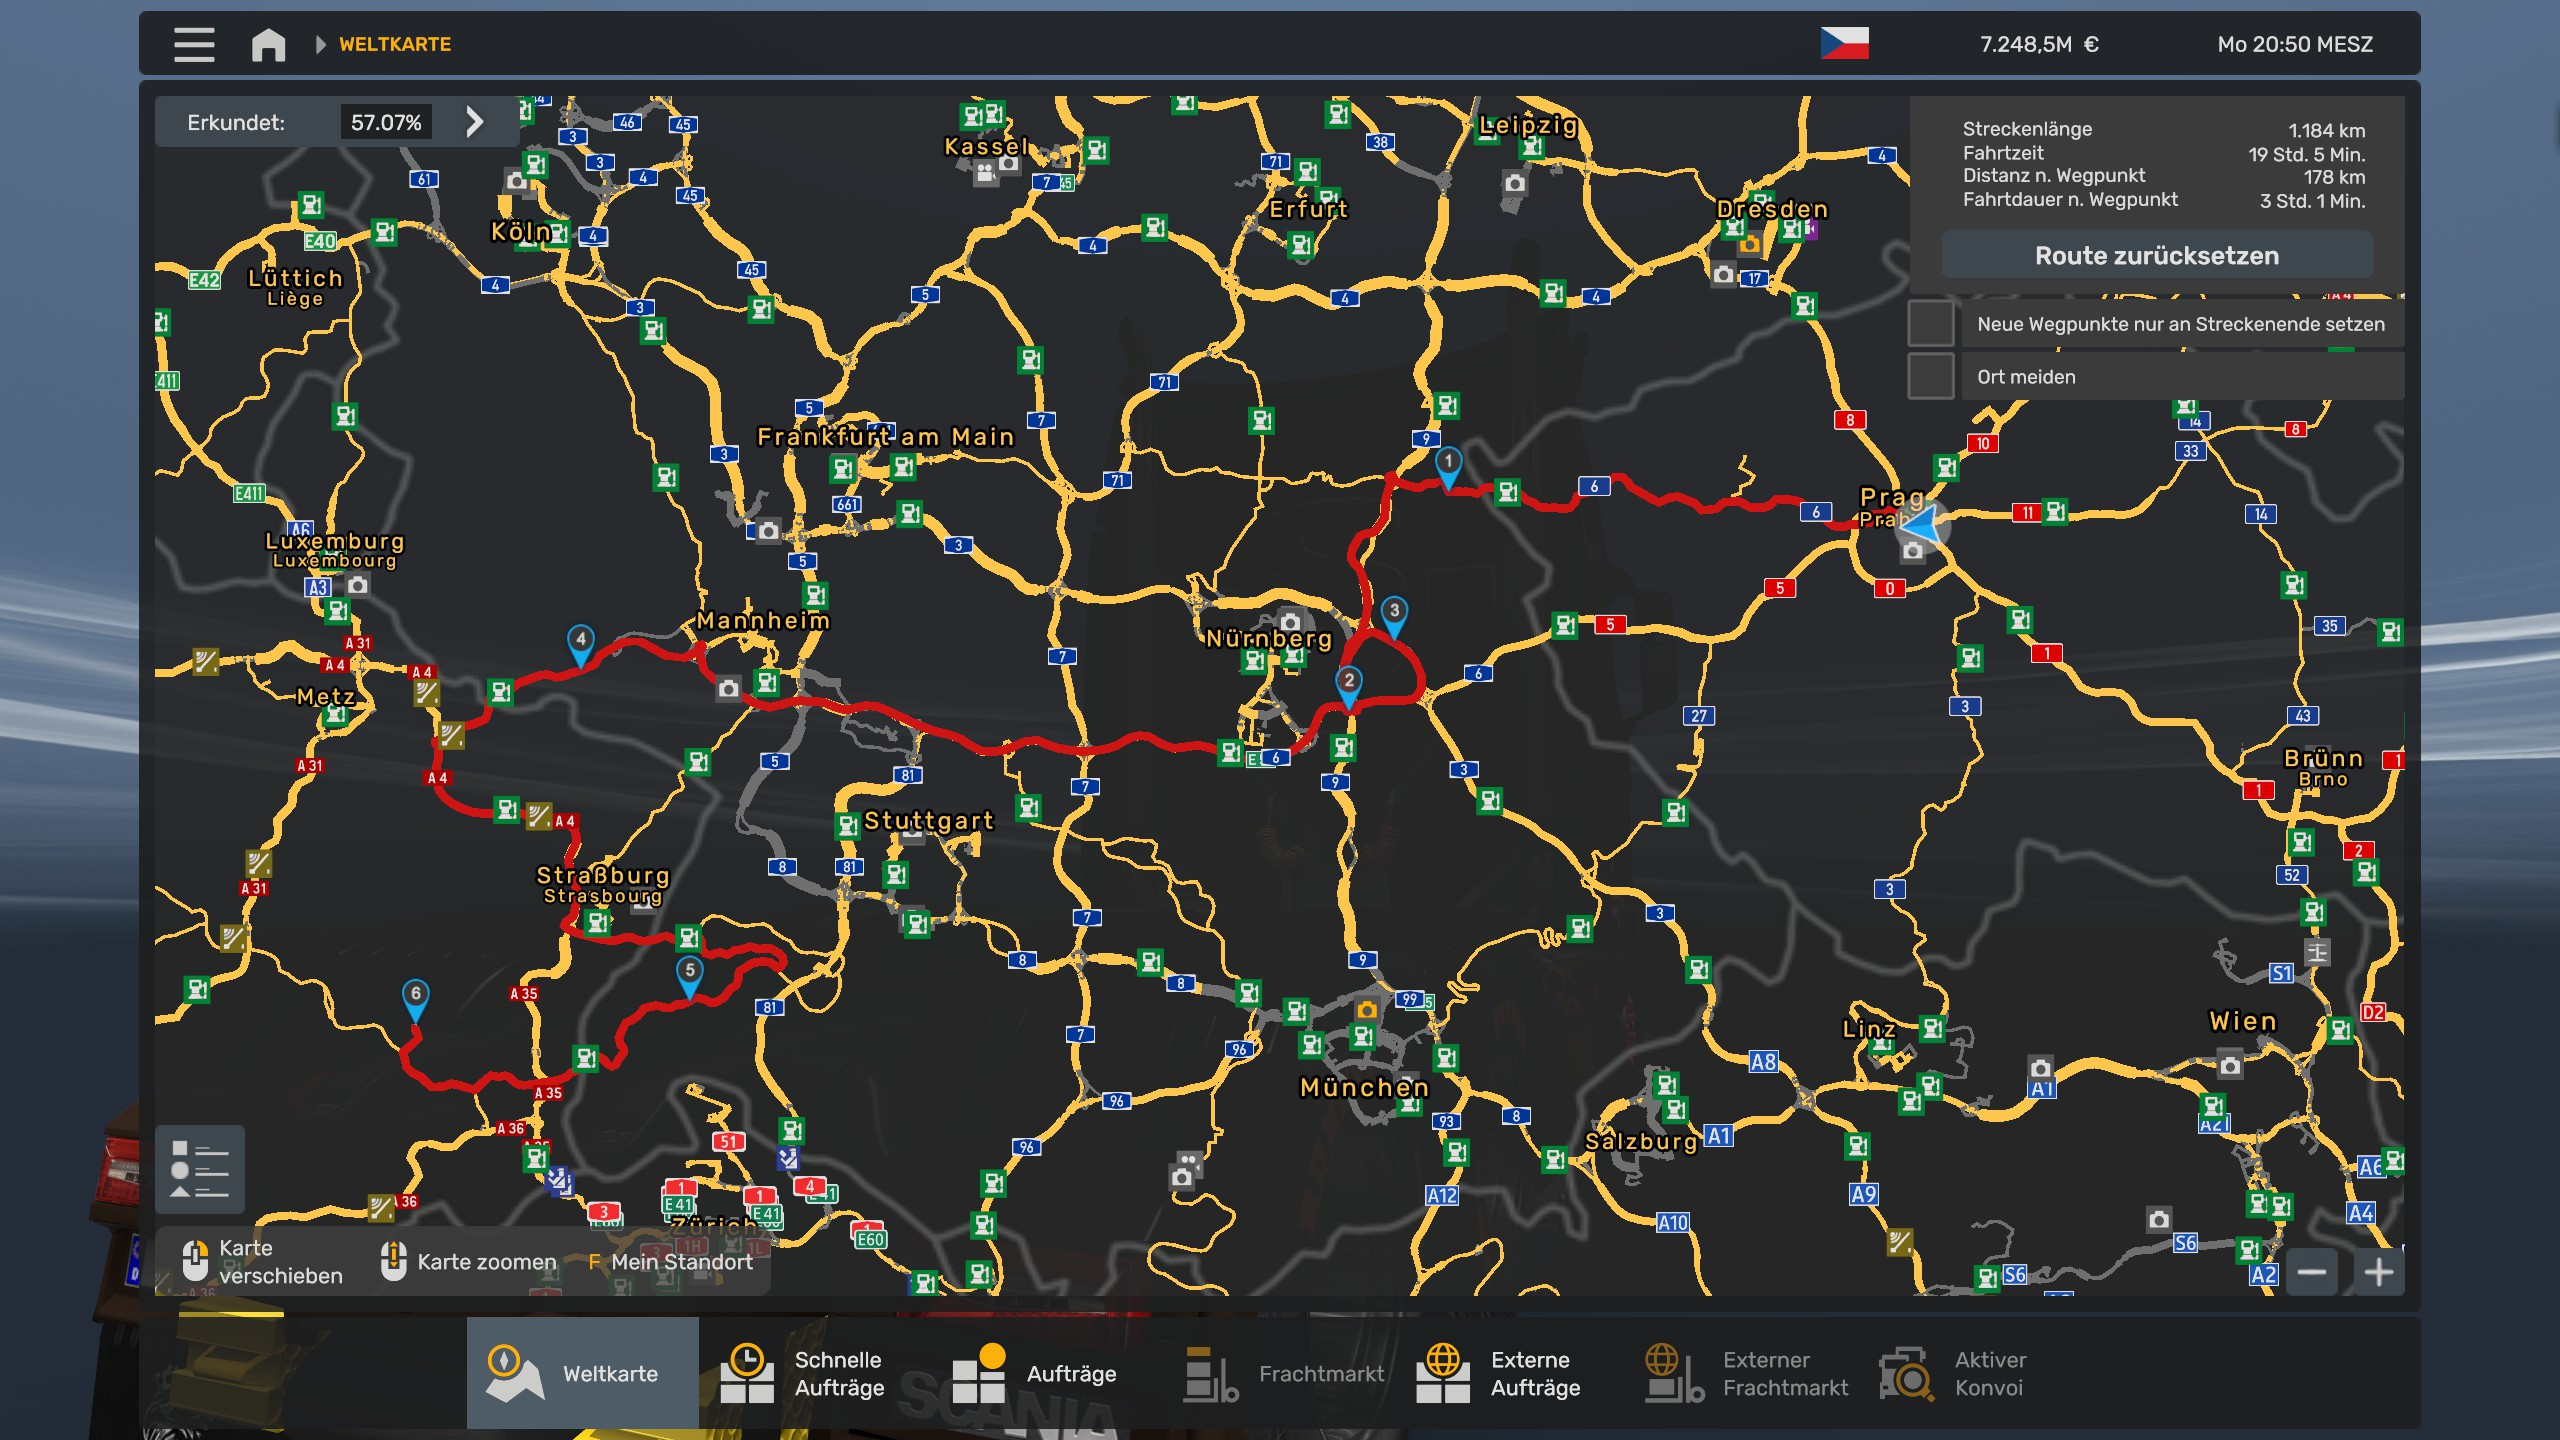This screenshot has height=1440, width=2560.
Task: Enable new waypoints only at route end
Action: 1931,324
